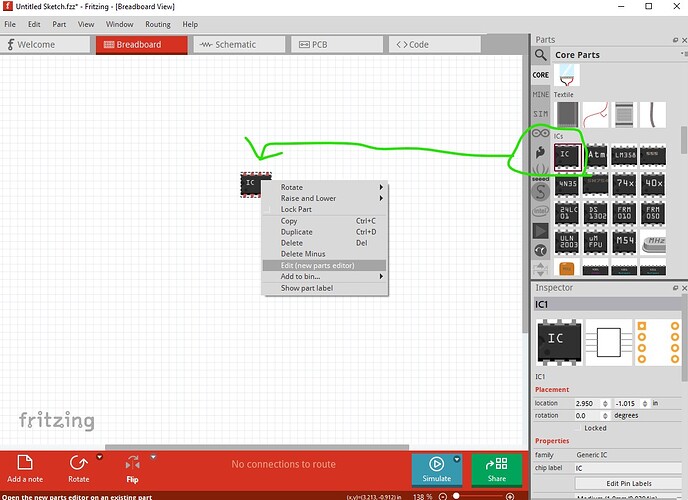Click the Flip toolbar button
Viewport: 688px width, 500px height.
[x=133, y=469]
